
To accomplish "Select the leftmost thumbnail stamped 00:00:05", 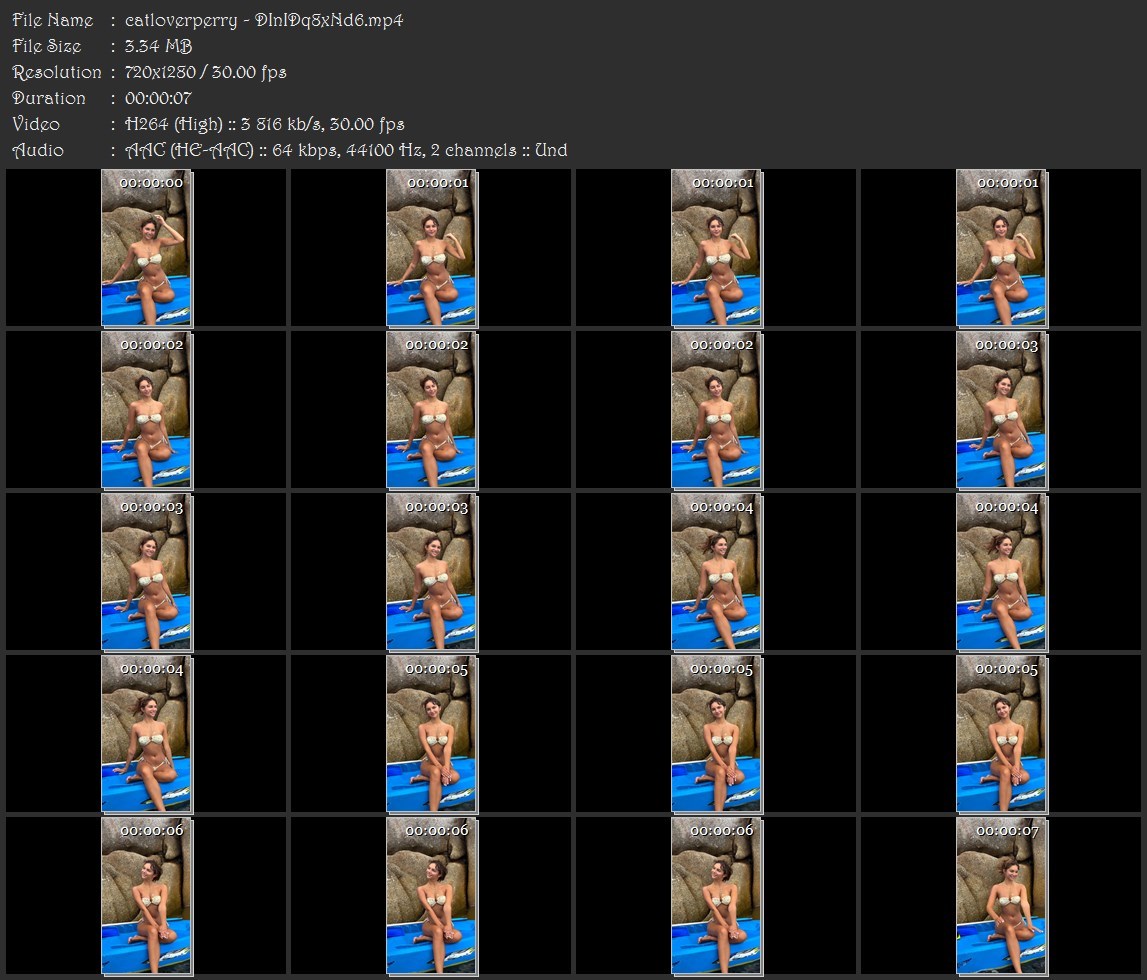I will point(432,734).
